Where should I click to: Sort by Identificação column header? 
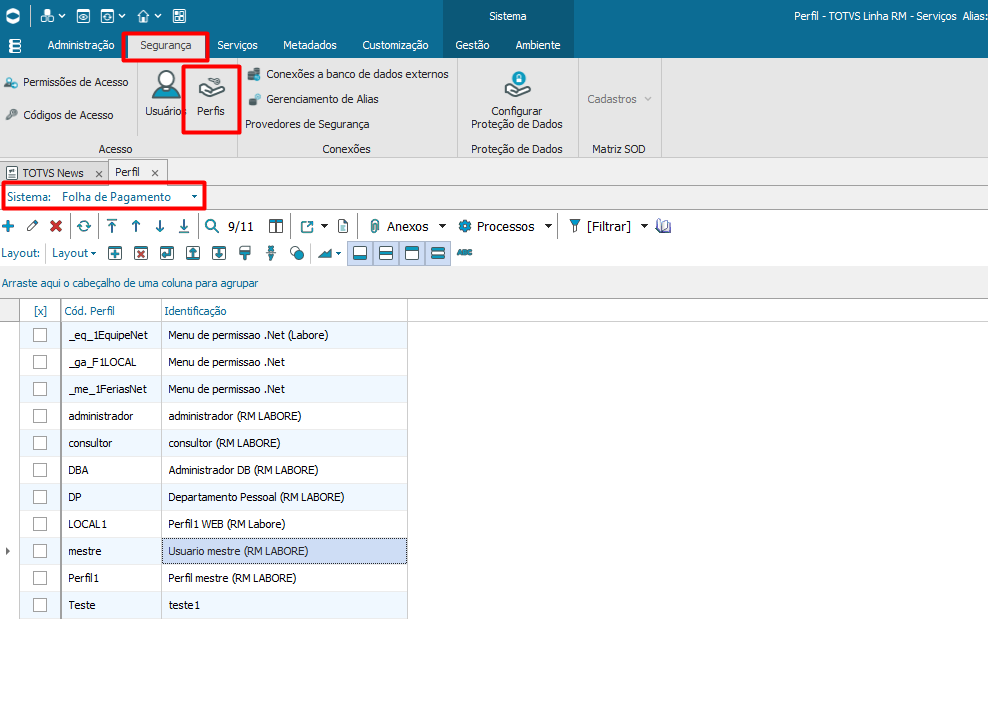point(284,311)
